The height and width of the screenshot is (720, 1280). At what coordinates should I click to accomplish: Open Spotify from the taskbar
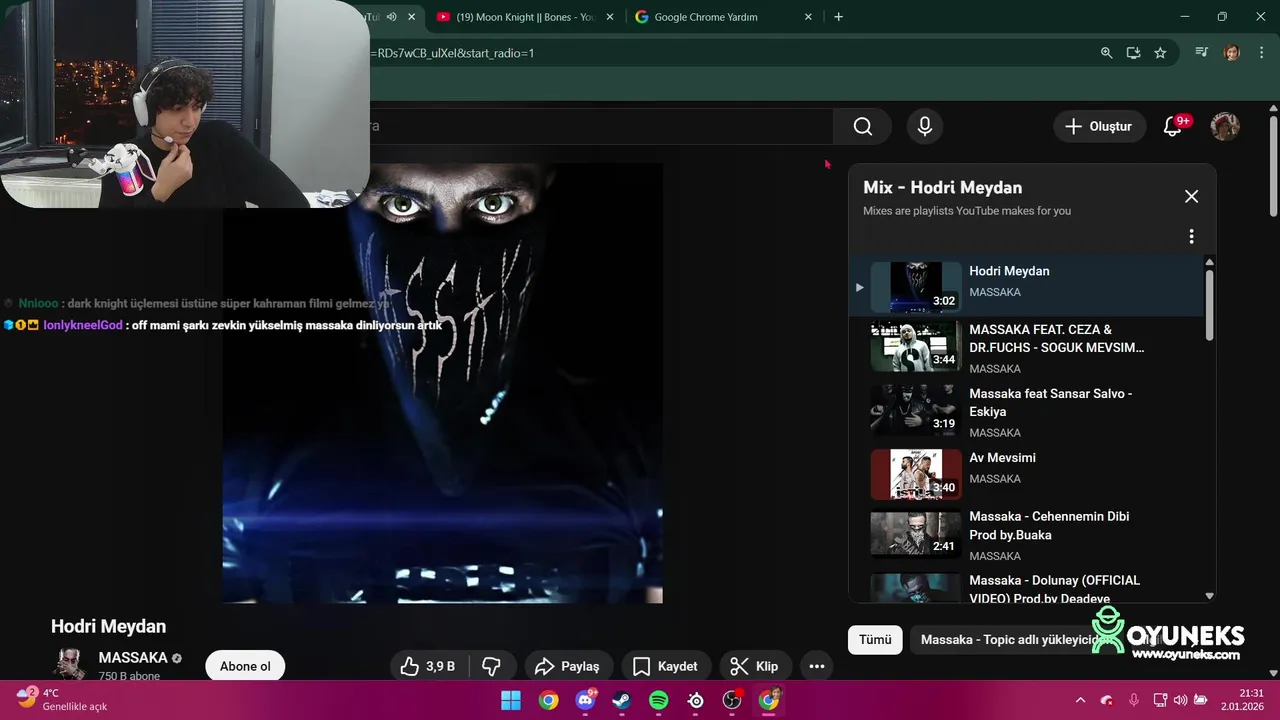pyautogui.click(x=658, y=700)
